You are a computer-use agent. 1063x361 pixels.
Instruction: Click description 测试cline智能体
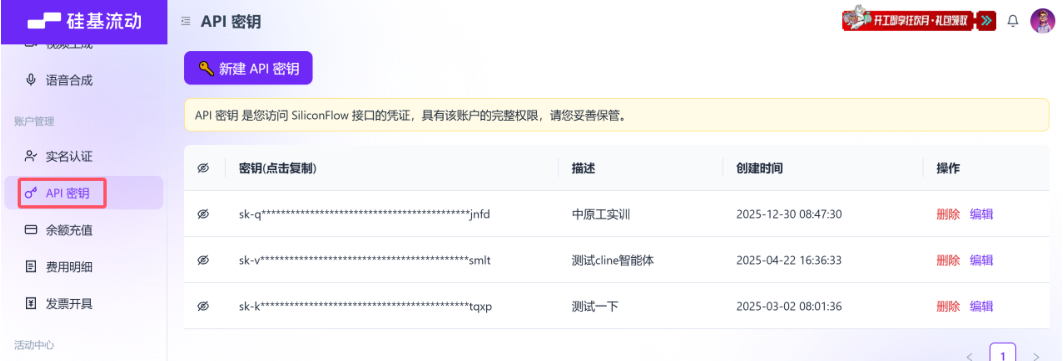613,261
